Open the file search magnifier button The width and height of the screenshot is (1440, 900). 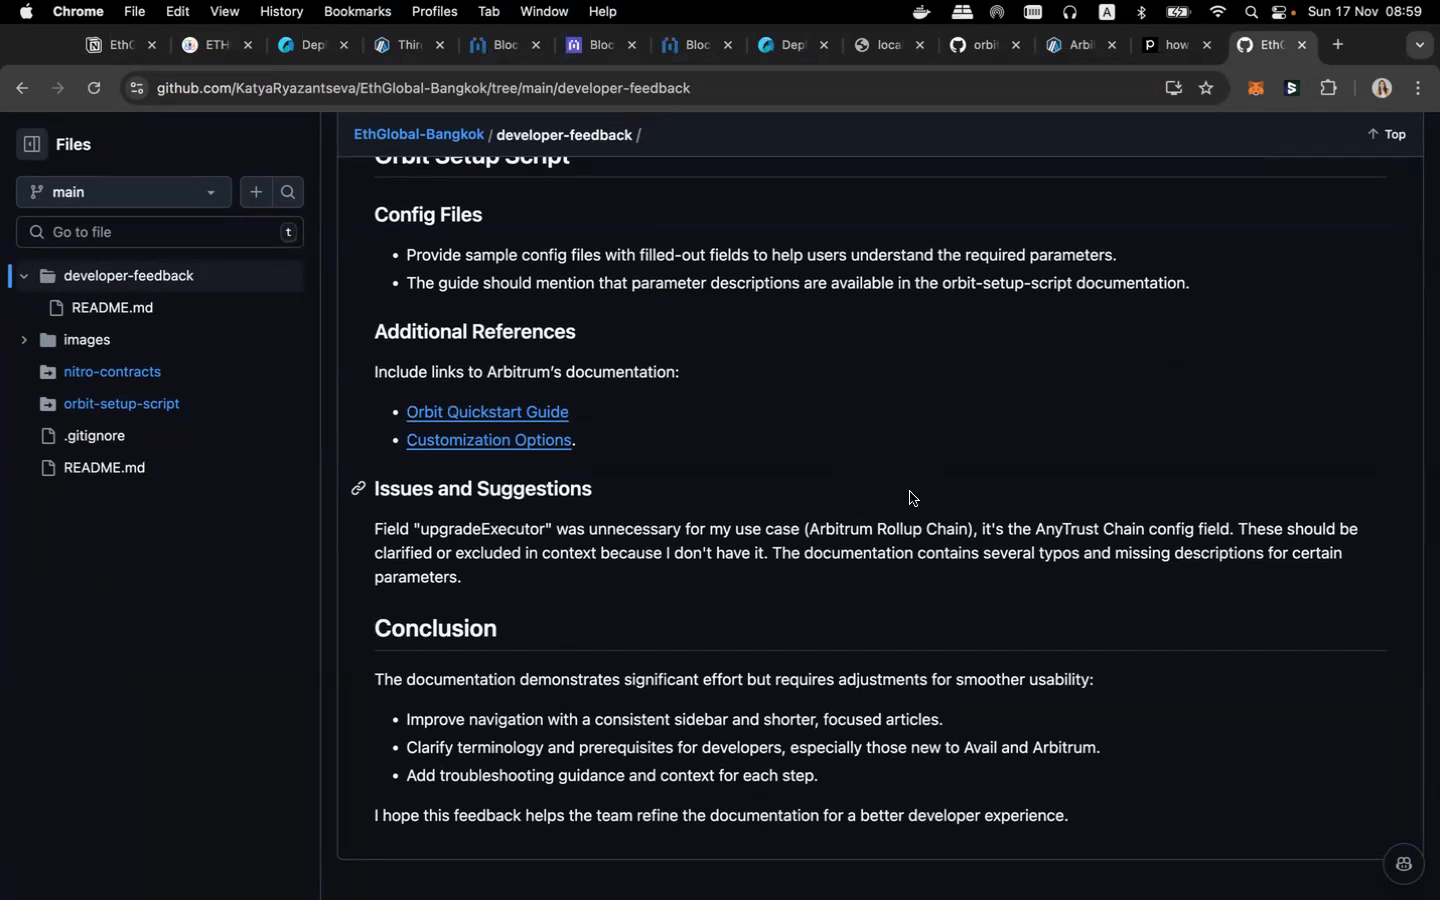288,192
